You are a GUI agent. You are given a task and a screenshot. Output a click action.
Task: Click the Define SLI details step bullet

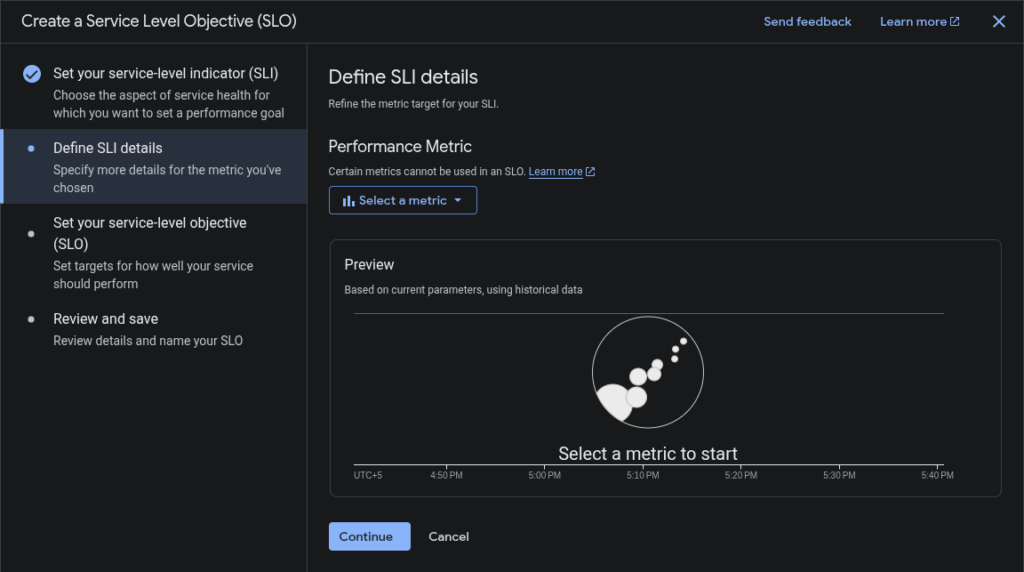(32, 148)
